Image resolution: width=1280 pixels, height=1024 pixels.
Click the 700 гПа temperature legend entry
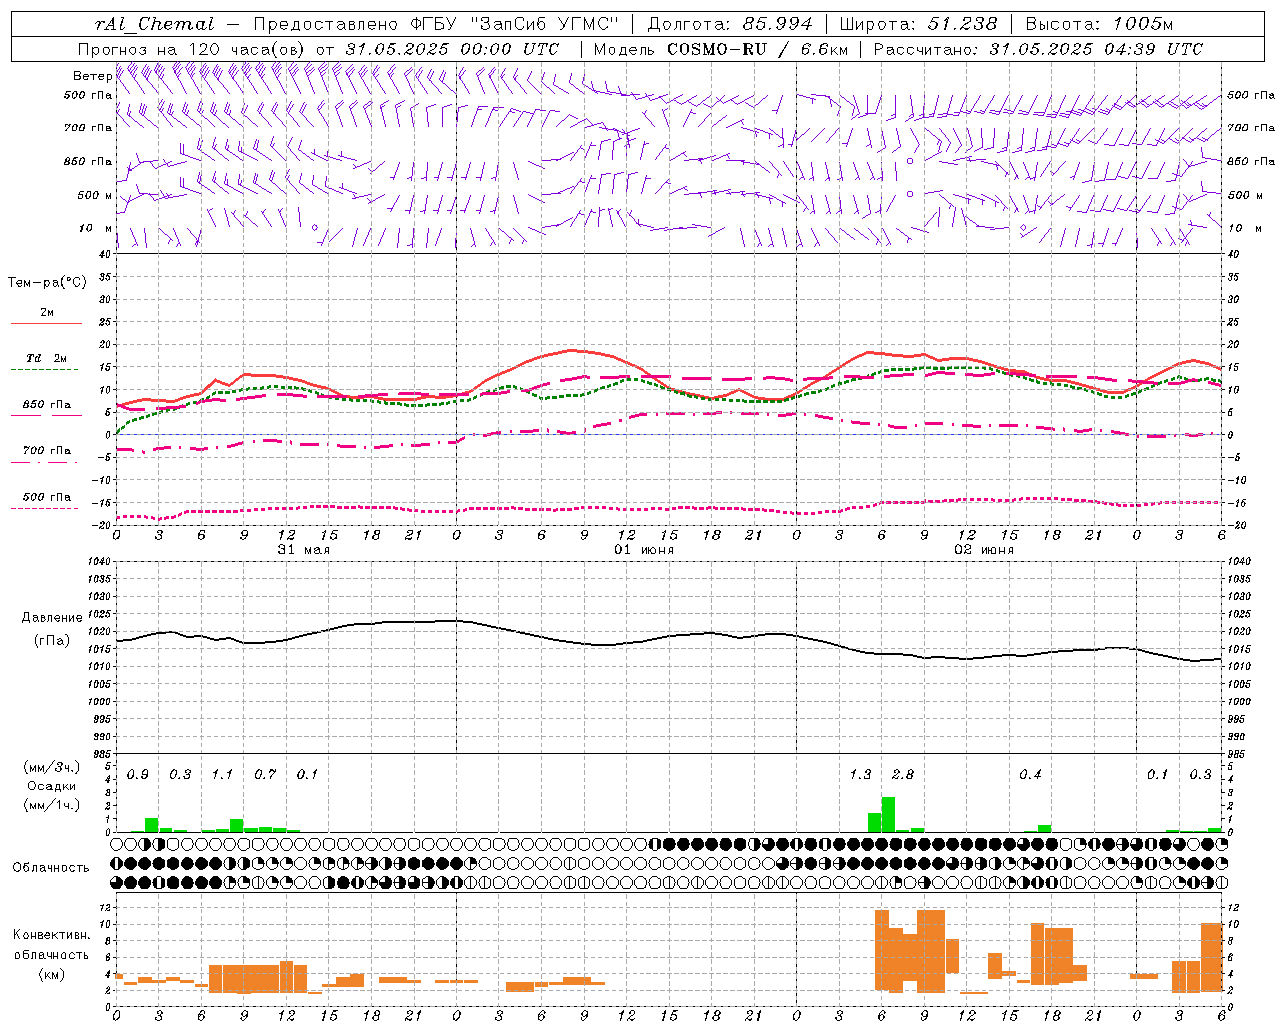[47, 450]
